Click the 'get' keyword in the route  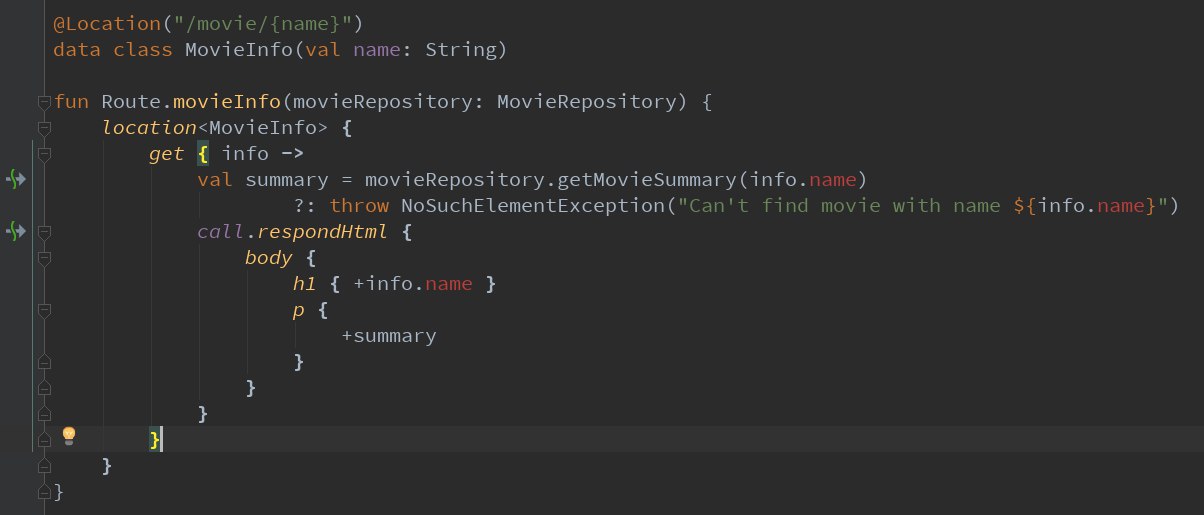coord(167,154)
